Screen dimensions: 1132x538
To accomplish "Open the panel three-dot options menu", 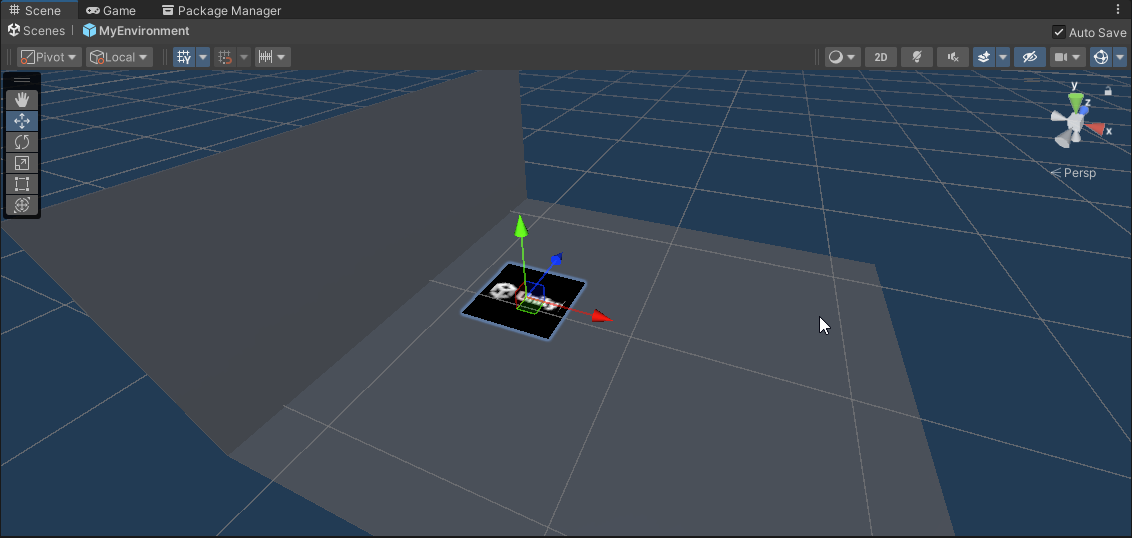I will [1120, 9].
